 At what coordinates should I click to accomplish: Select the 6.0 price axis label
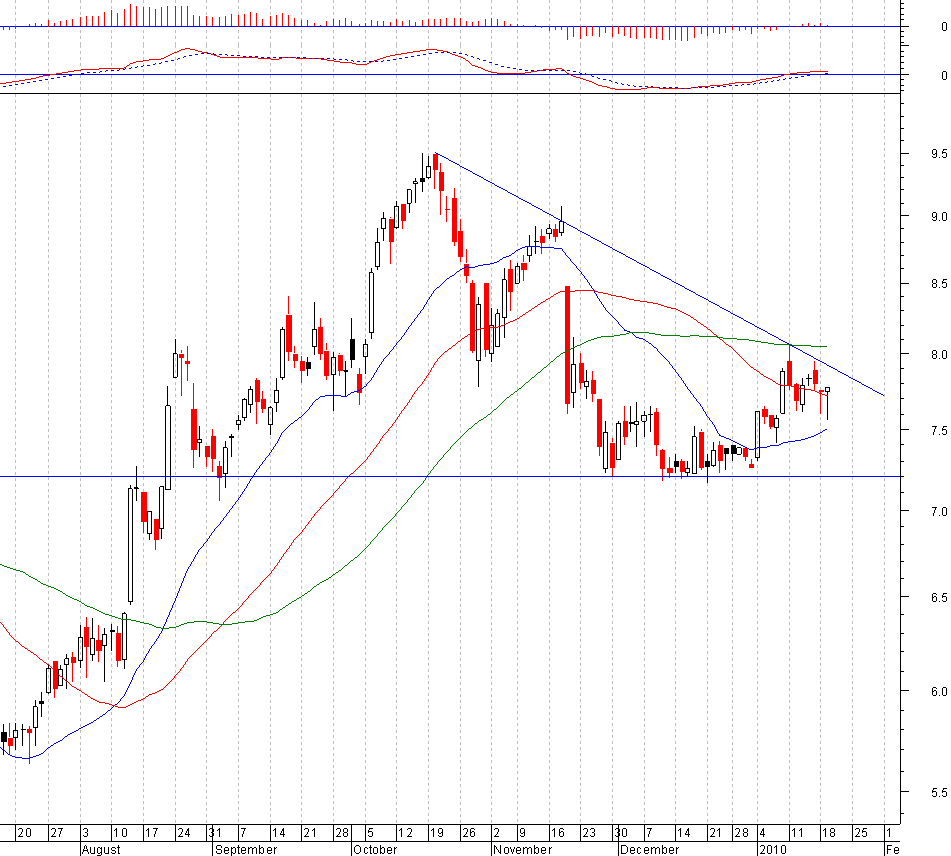tap(939, 692)
